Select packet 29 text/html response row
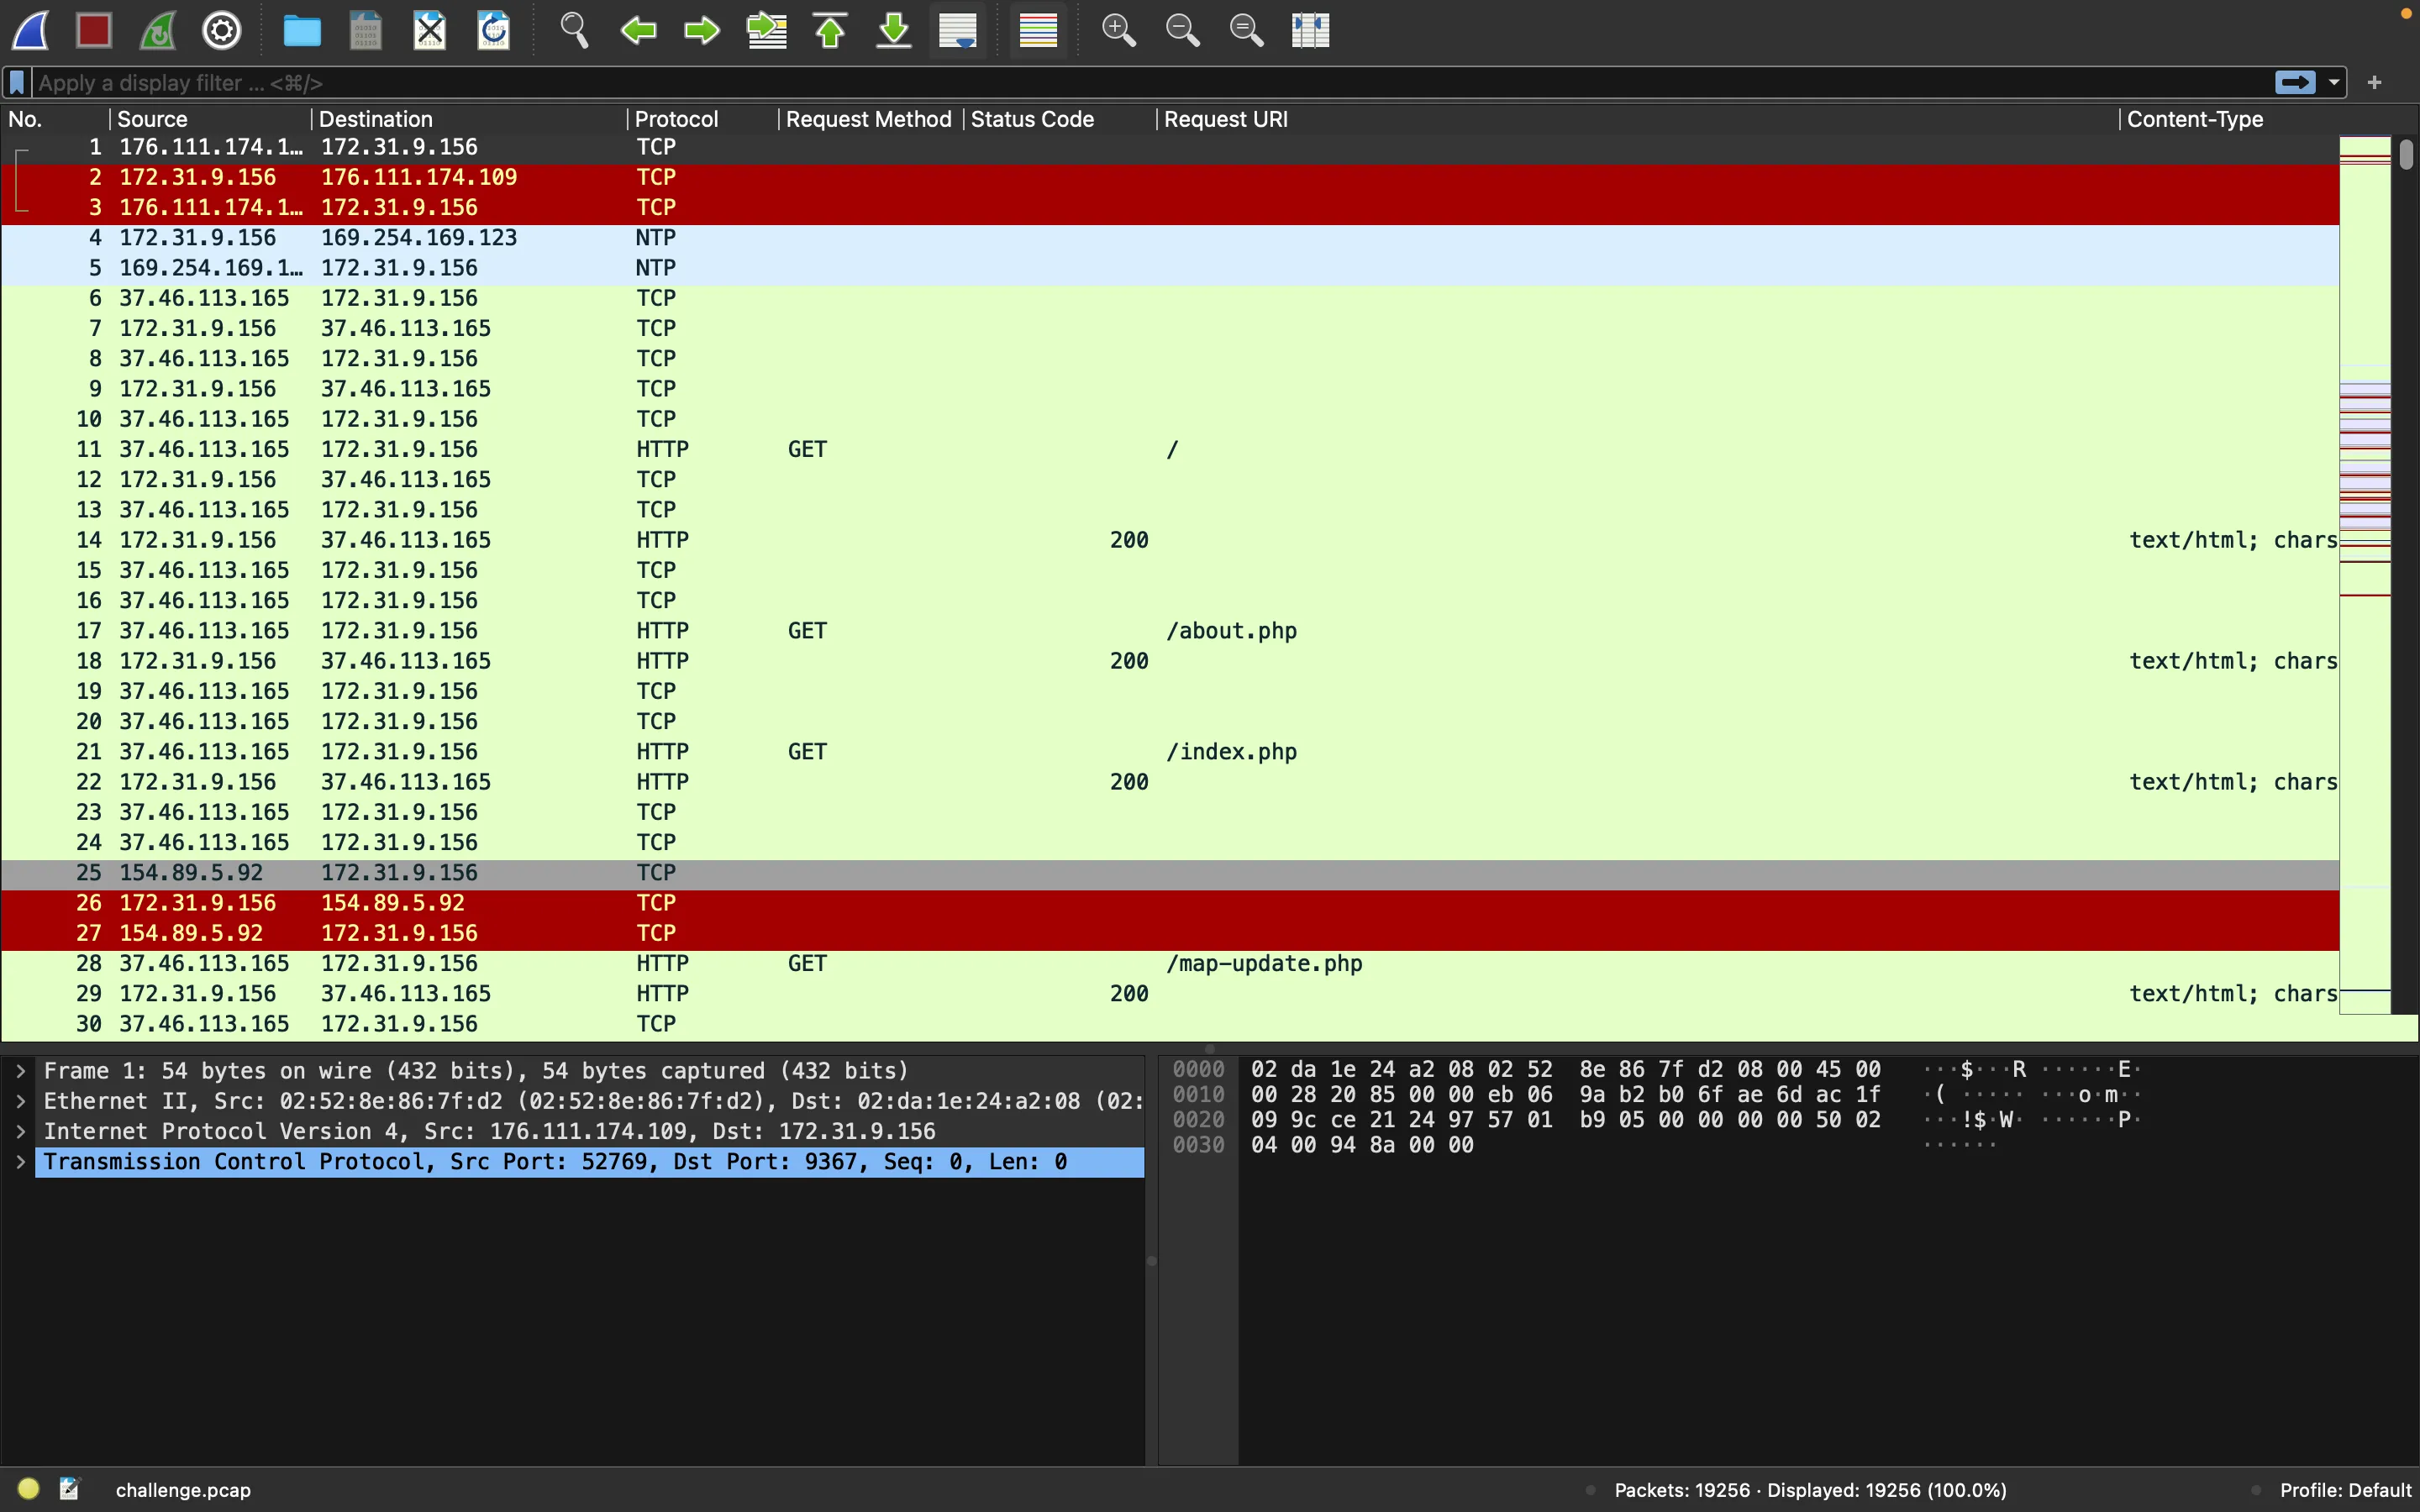Image resolution: width=2420 pixels, height=1512 pixels. coord(1170,994)
